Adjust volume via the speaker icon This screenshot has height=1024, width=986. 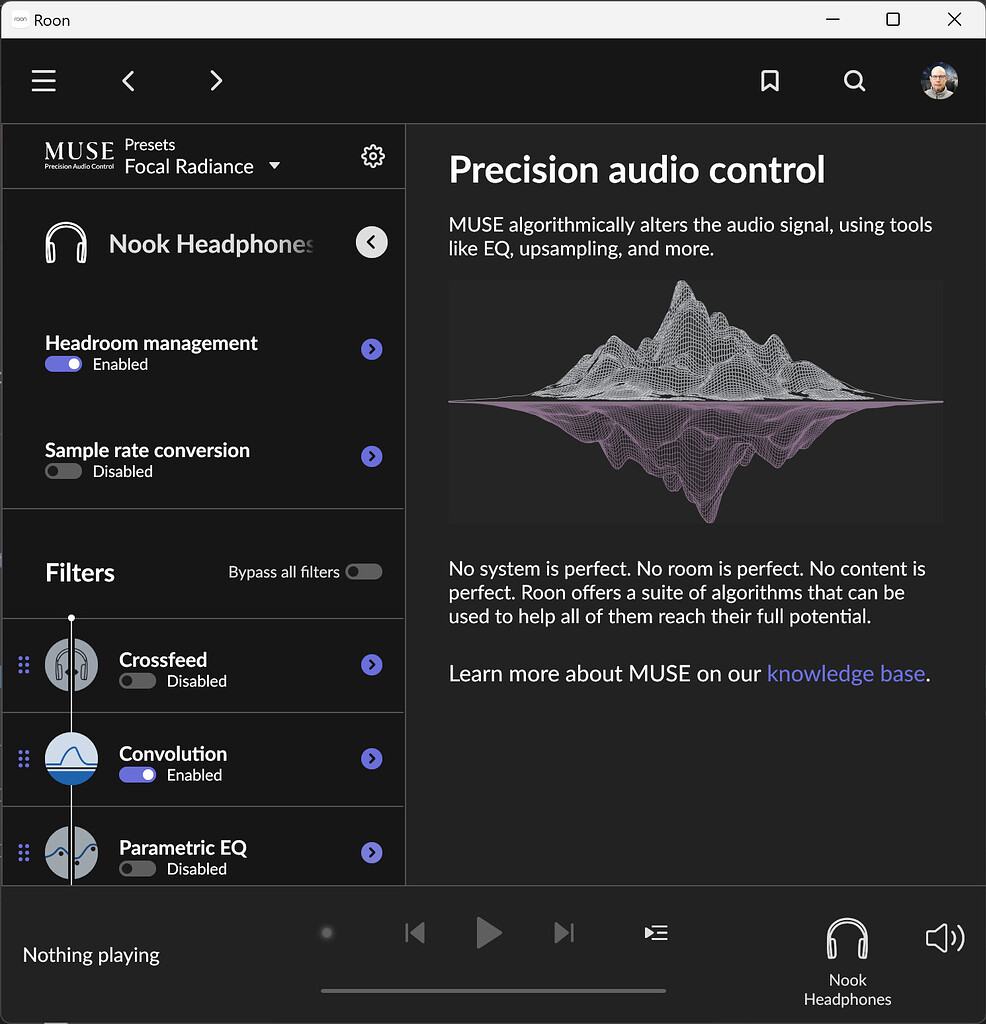943,937
